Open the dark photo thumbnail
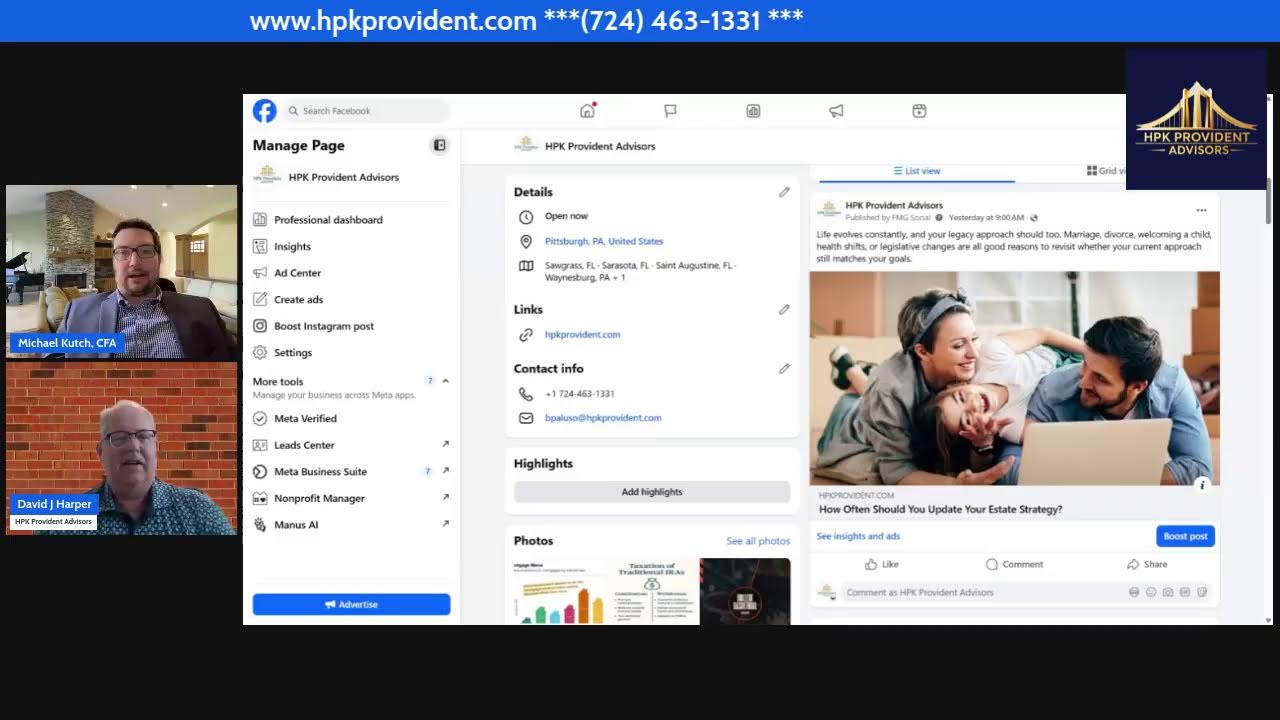The width and height of the screenshot is (1280, 720). [x=745, y=591]
